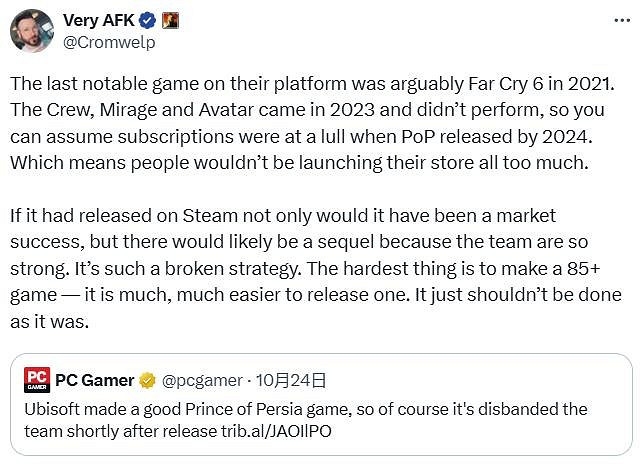Click the 10月24日 post date
Viewport: 644px width, 470px height.
click(292, 380)
